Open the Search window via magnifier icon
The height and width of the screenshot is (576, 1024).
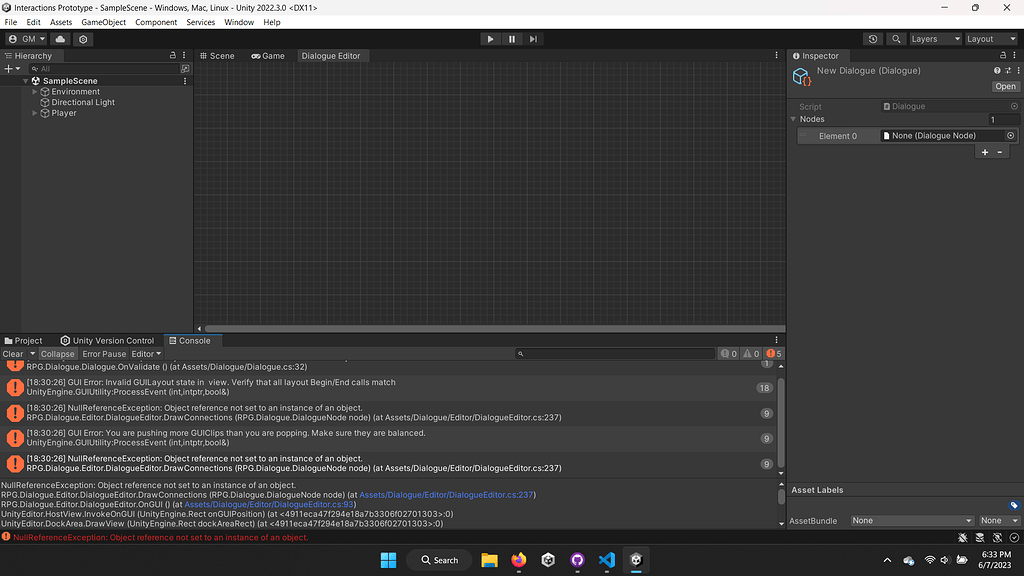coord(896,39)
